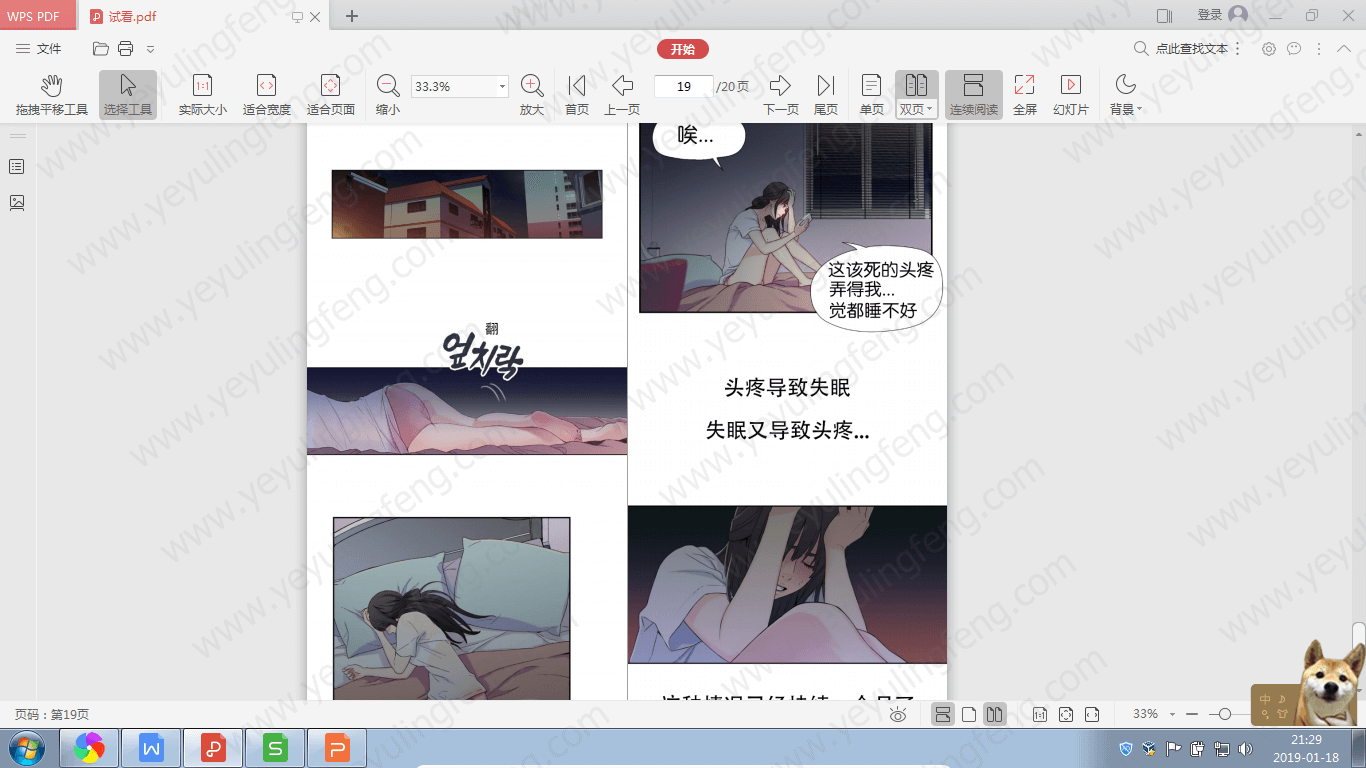Click the status bar fit width icon
1366x768 pixels.
[1092, 714]
